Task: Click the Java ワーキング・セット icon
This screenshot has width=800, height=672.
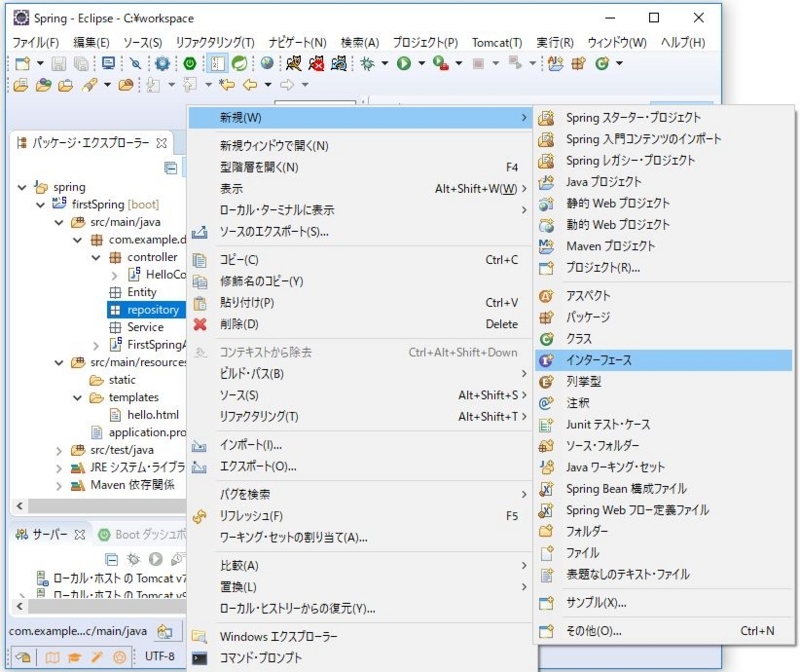Action: pos(546,467)
